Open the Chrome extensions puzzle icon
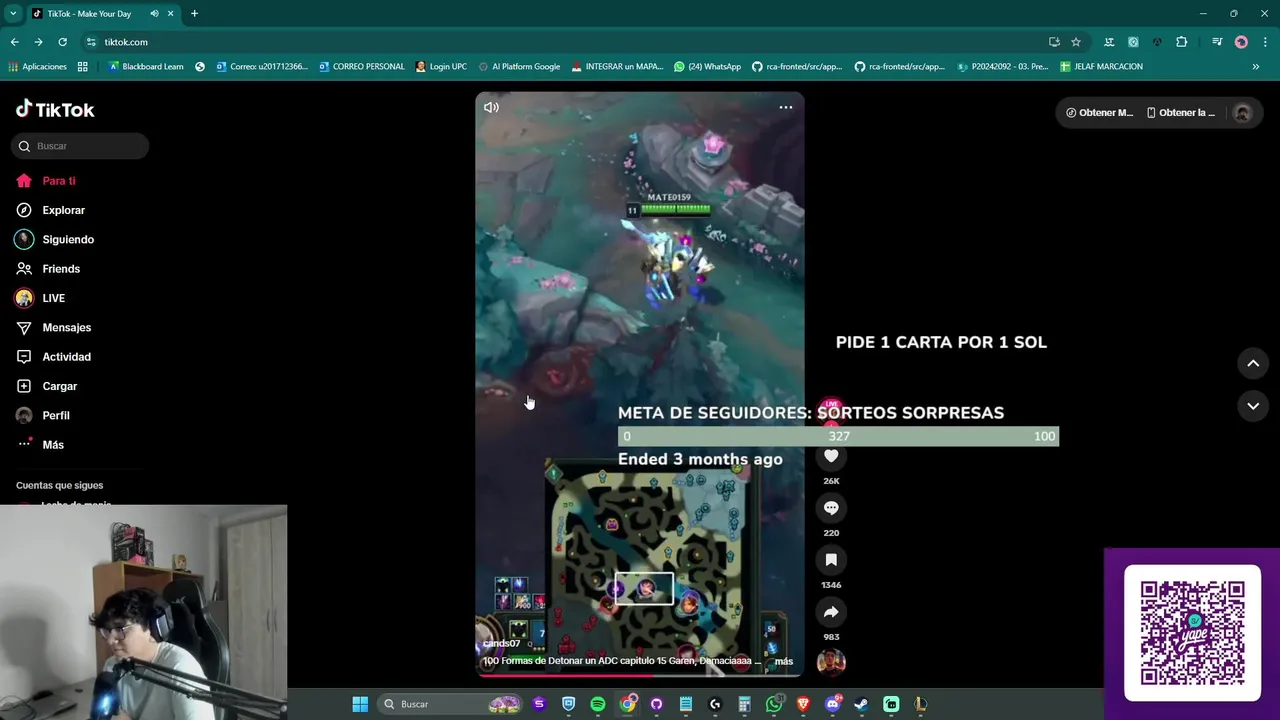This screenshot has height=720, width=1280. pos(1181,42)
